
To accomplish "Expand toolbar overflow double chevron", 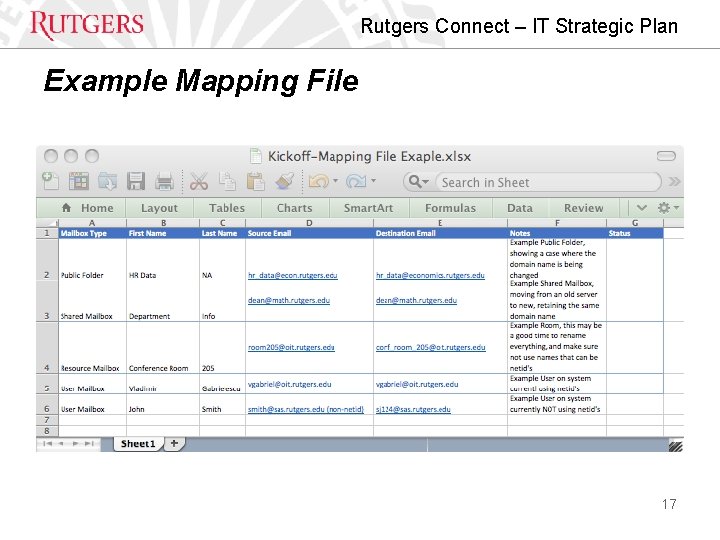I will tap(674, 181).
